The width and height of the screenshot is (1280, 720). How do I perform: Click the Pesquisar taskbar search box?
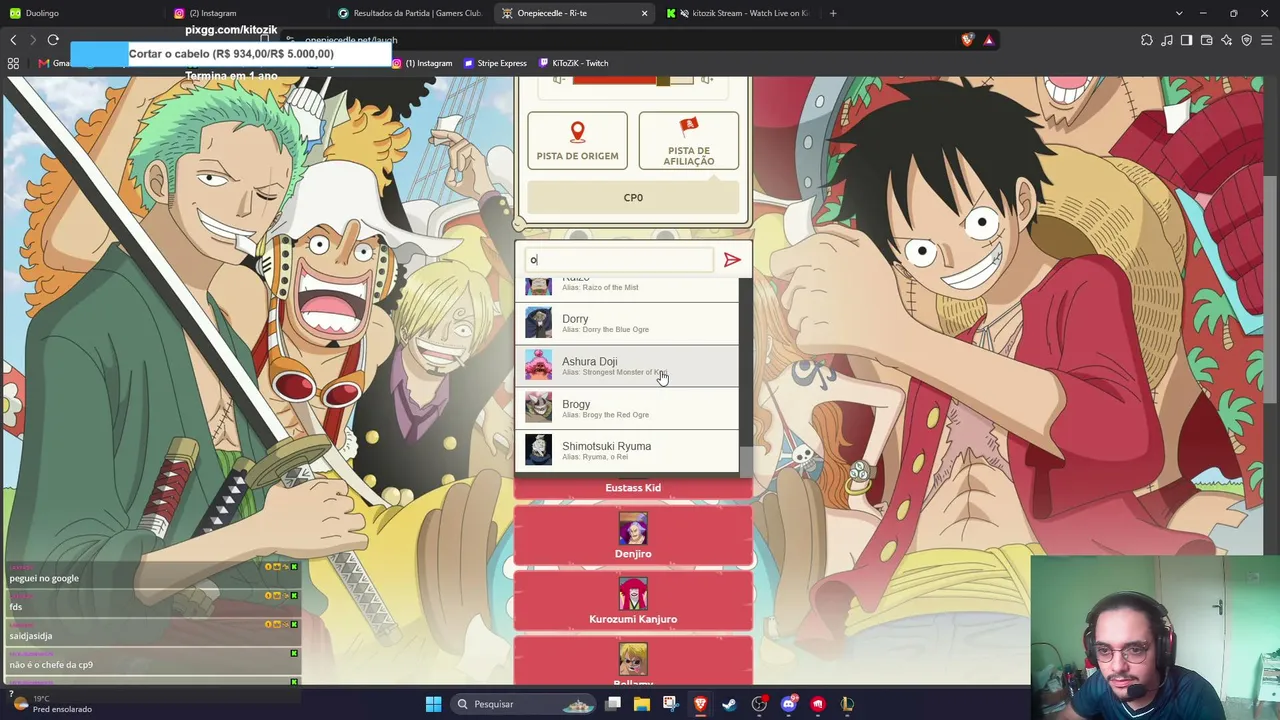click(524, 704)
